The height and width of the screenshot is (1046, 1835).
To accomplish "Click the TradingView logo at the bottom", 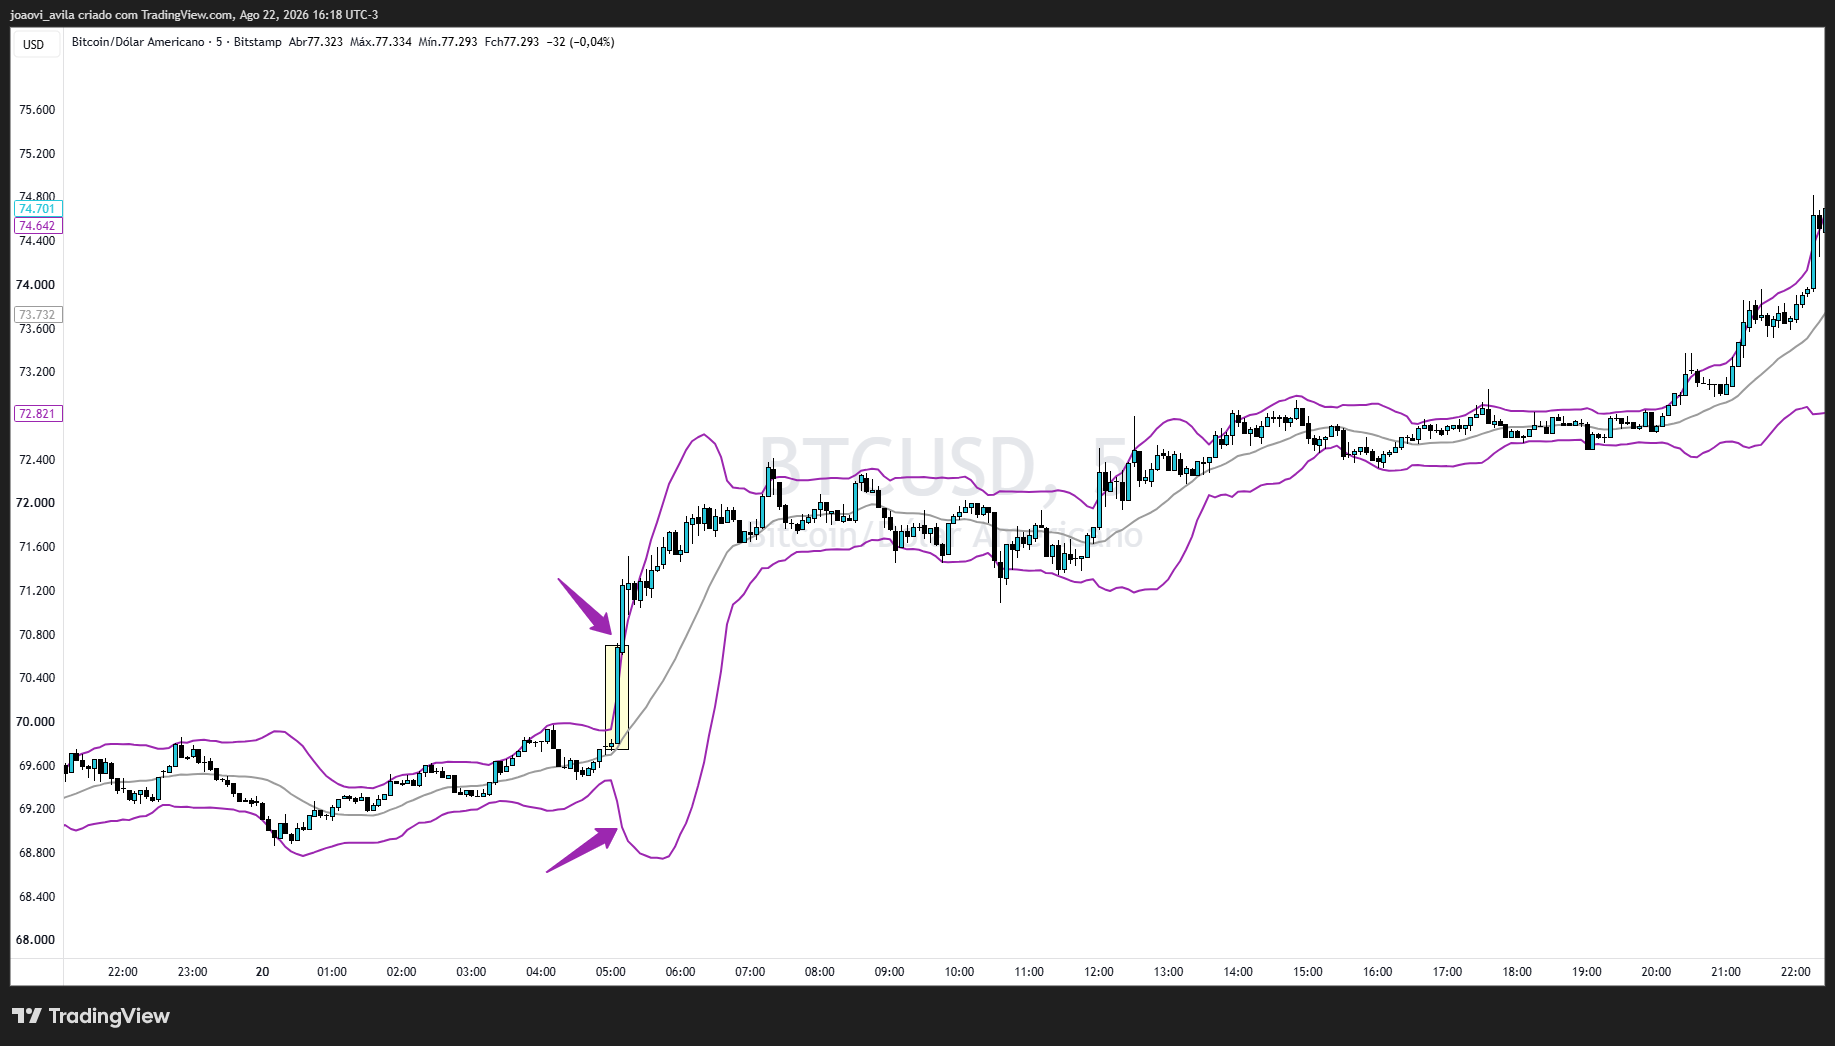I will (91, 1016).
